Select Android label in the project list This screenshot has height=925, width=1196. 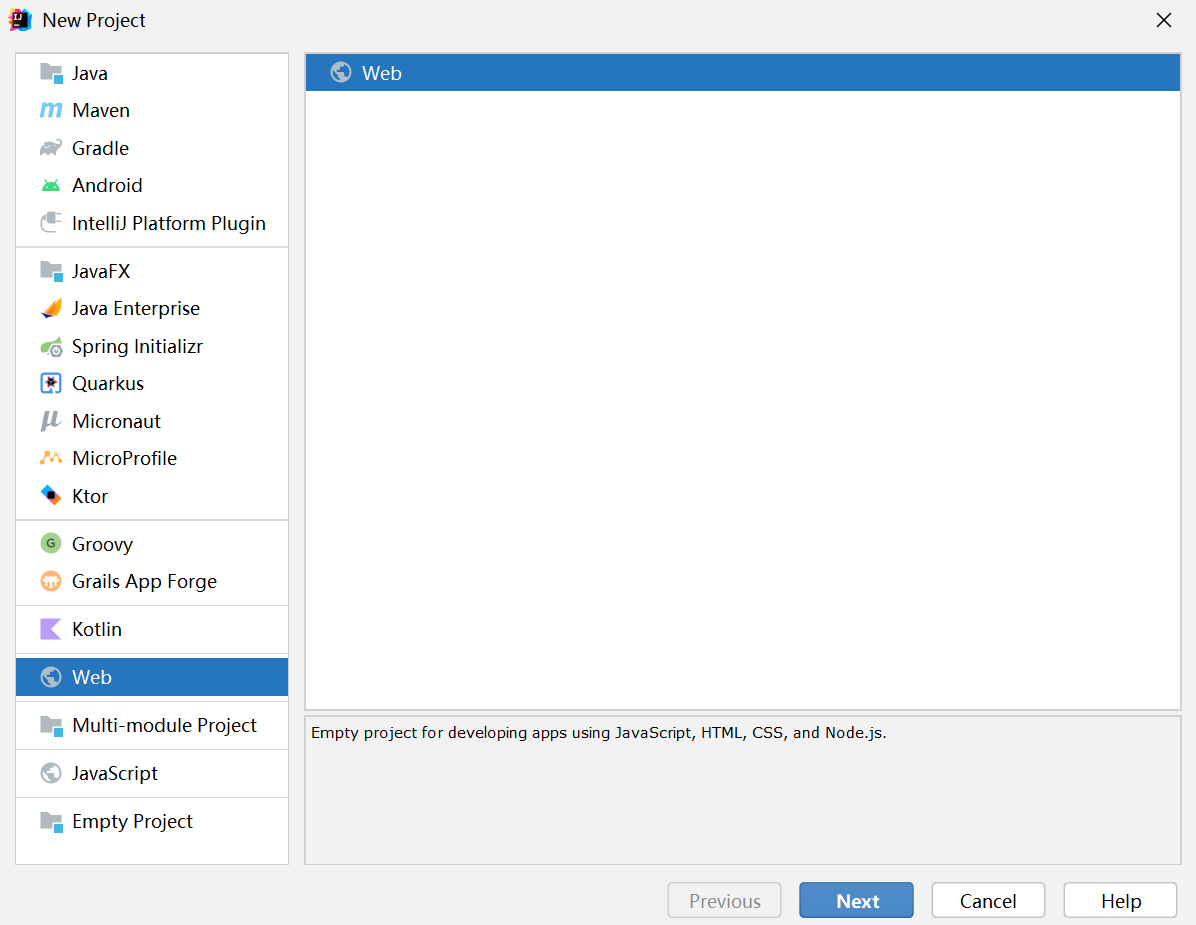tap(108, 185)
